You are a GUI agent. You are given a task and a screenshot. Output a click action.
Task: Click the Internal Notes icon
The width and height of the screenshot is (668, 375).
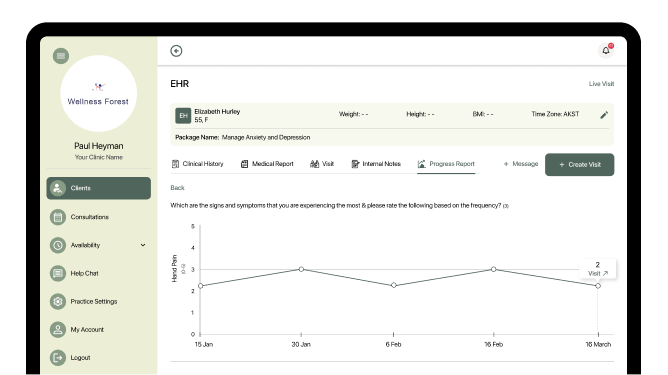tap(355, 164)
